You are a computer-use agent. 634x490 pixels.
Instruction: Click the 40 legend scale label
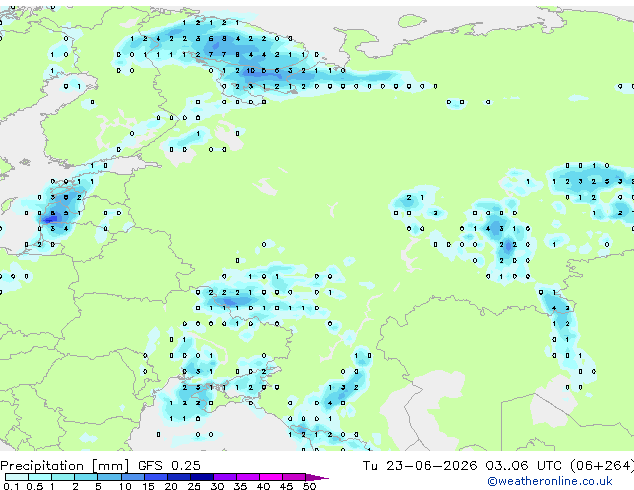(x=263, y=486)
